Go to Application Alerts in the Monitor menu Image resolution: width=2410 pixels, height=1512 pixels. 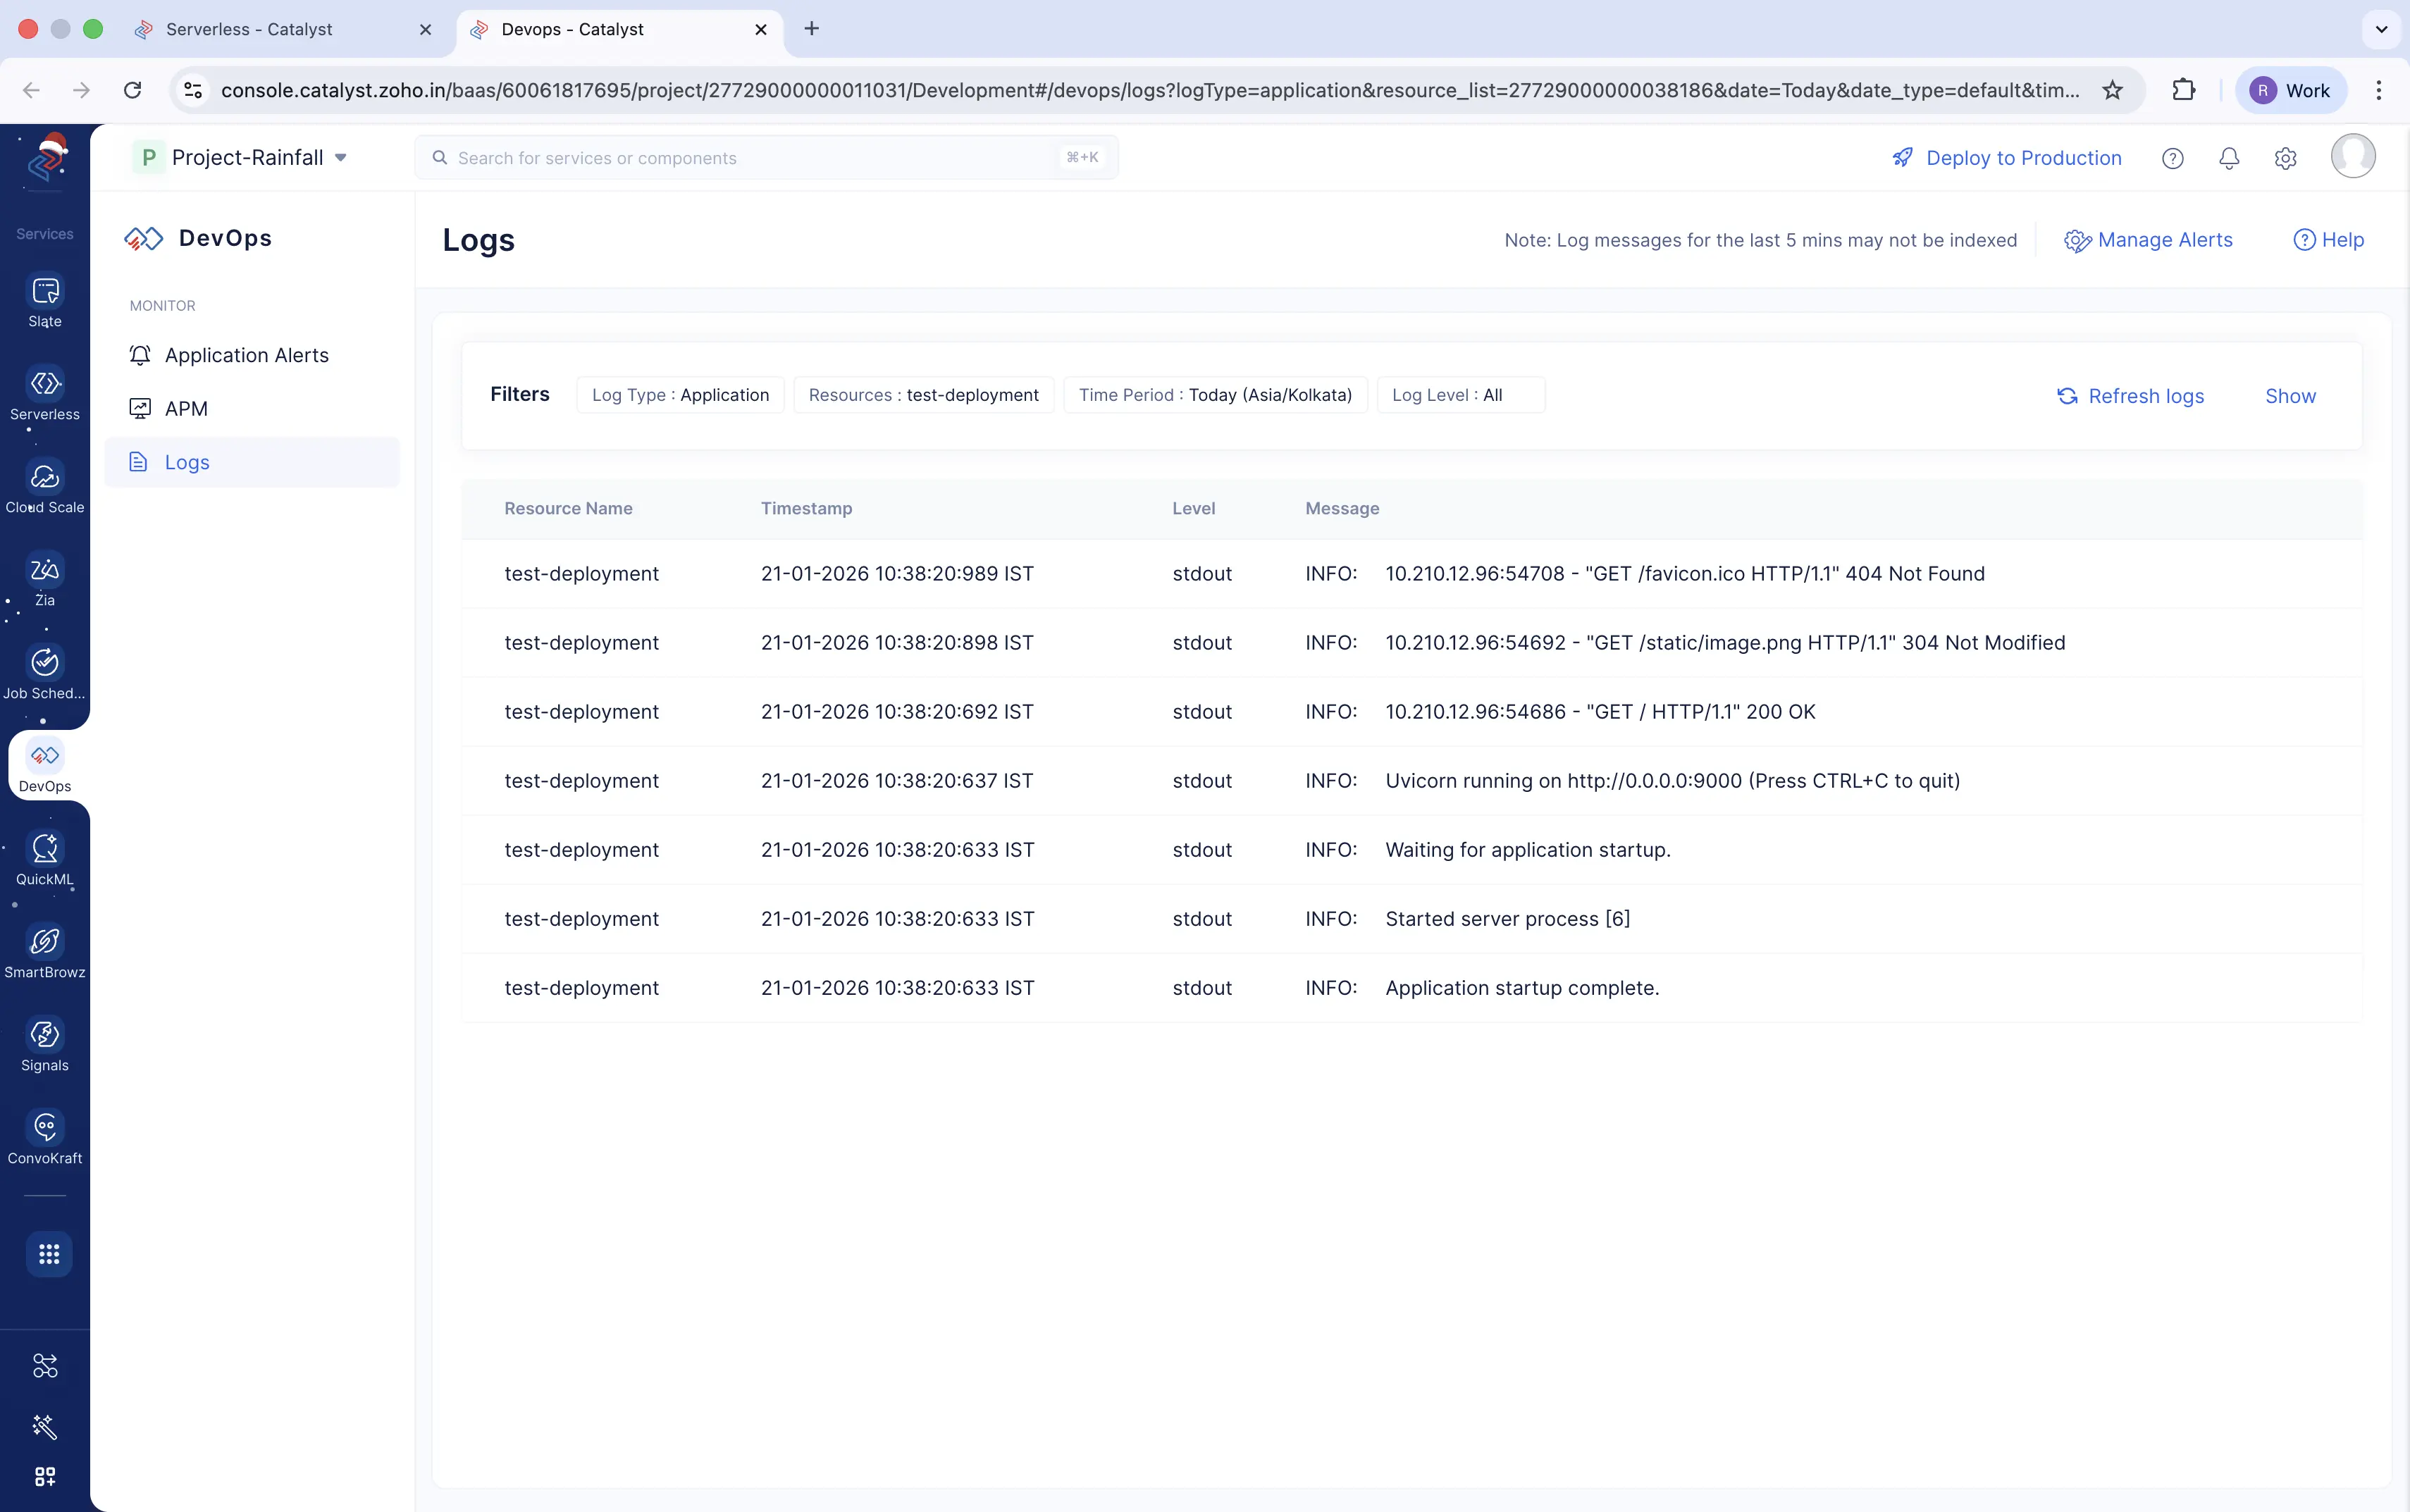246,354
